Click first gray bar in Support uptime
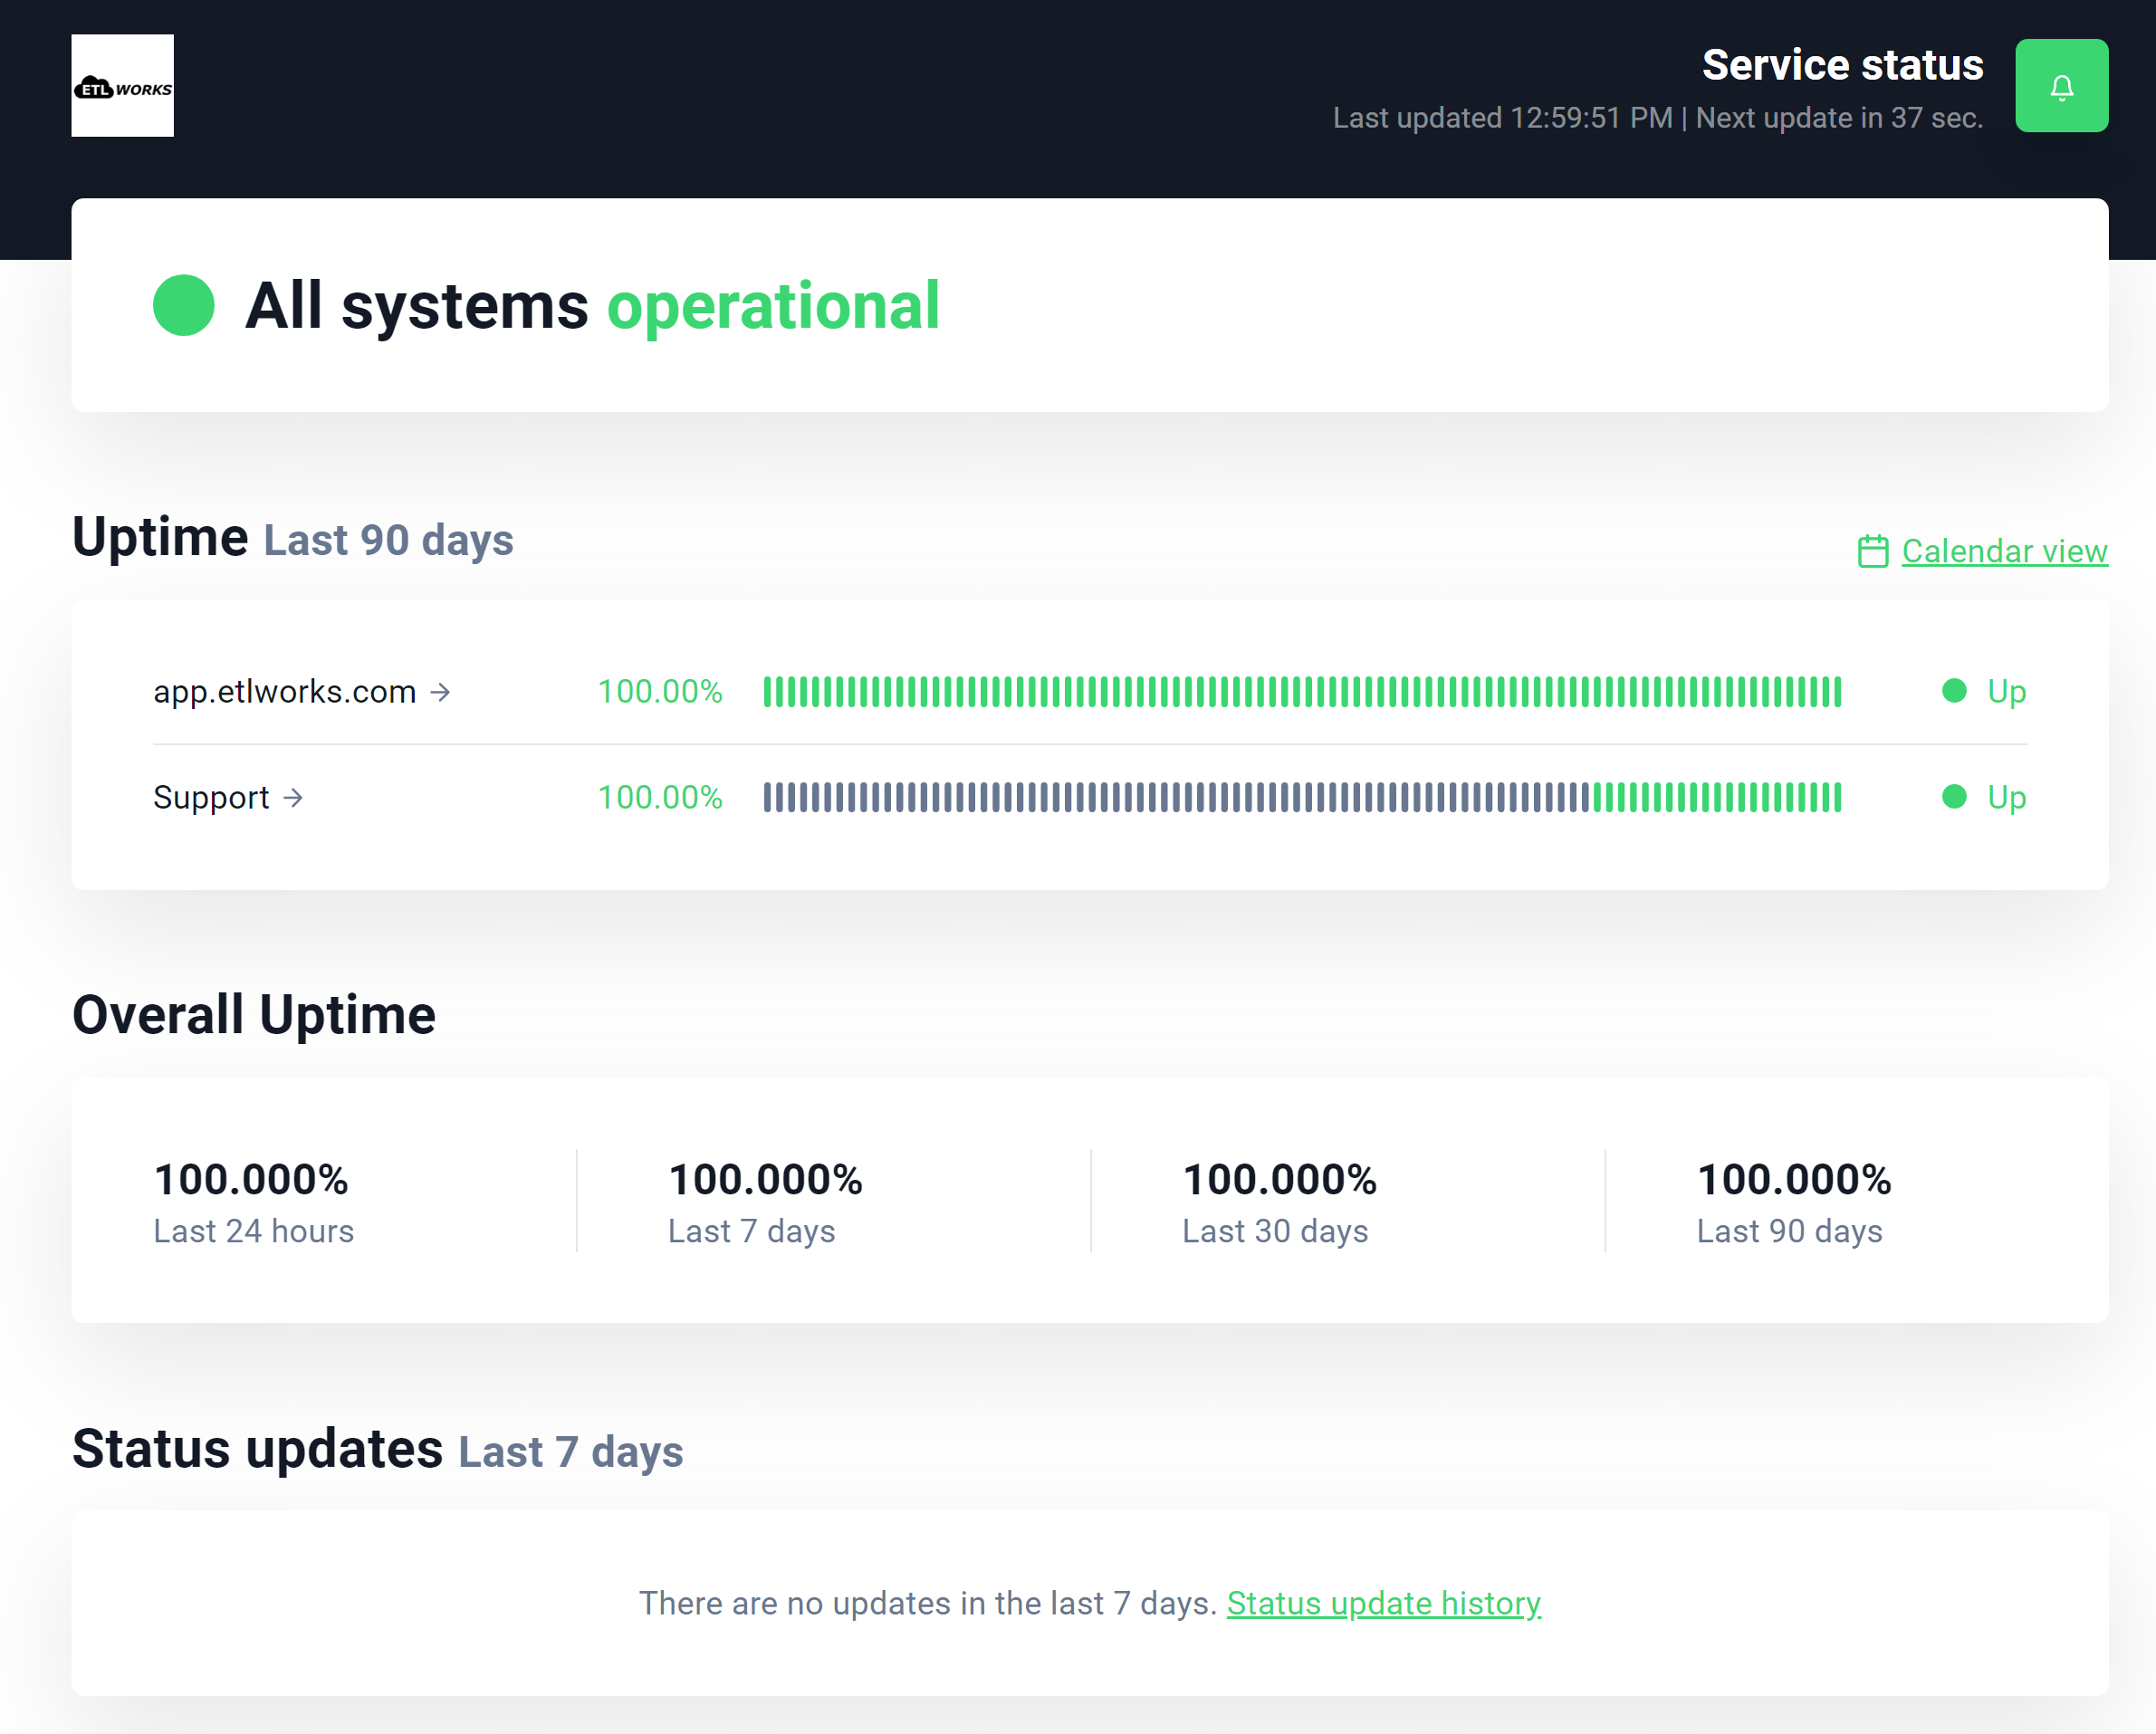The width and height of the screenshot is (2156, 1734). 767,798
